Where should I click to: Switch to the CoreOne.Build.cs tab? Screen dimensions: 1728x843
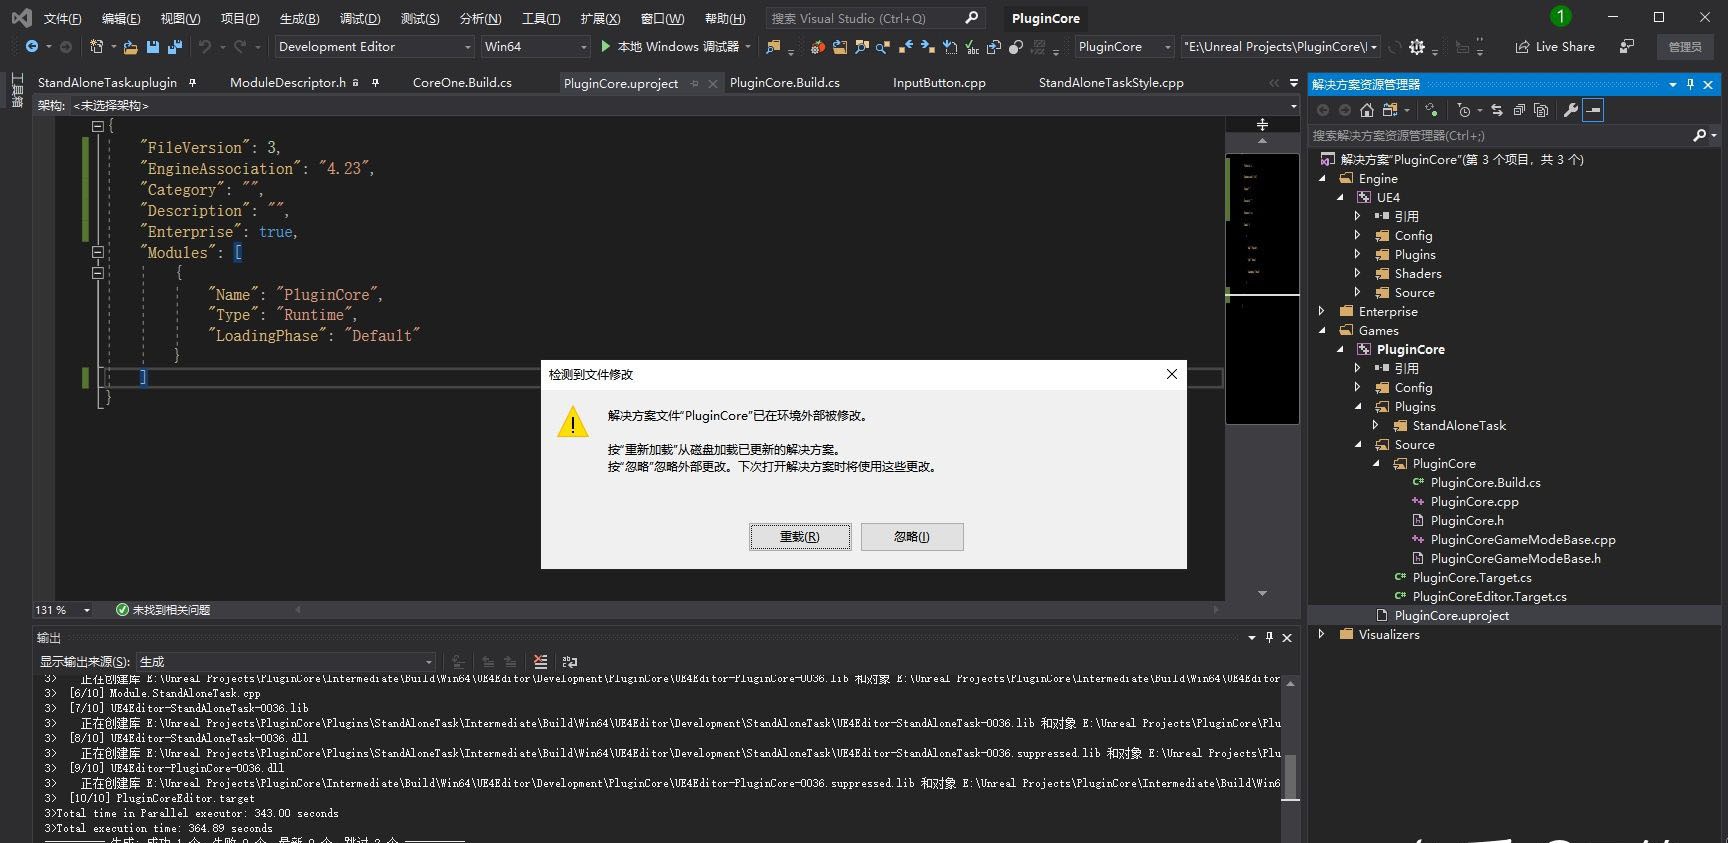click(x=462, y=83)
